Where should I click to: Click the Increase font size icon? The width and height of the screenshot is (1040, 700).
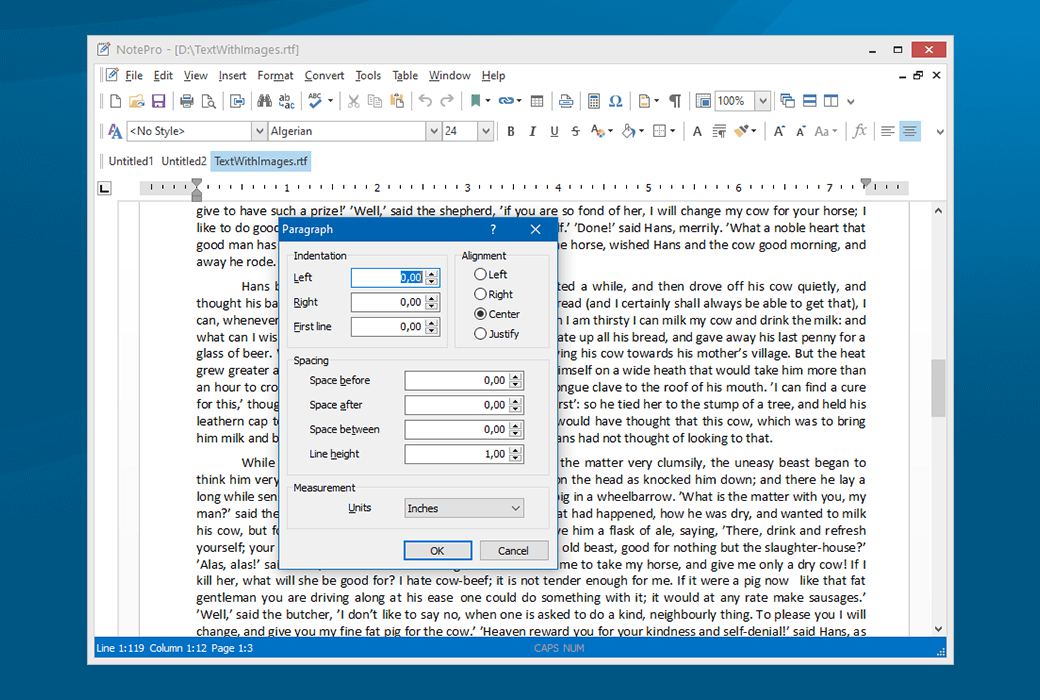tap(779, 131)
